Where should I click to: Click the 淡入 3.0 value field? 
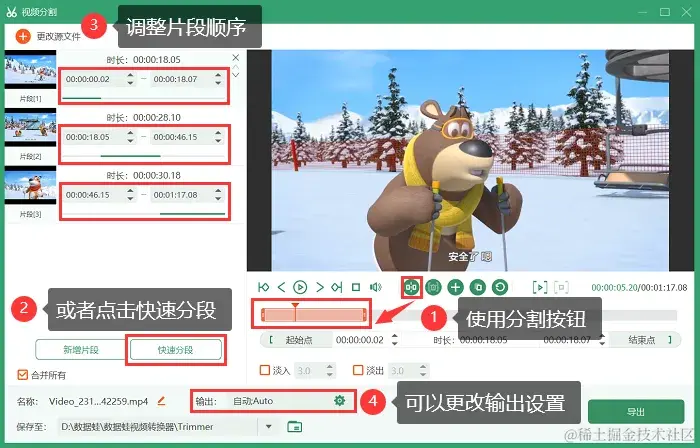(310, 370)
